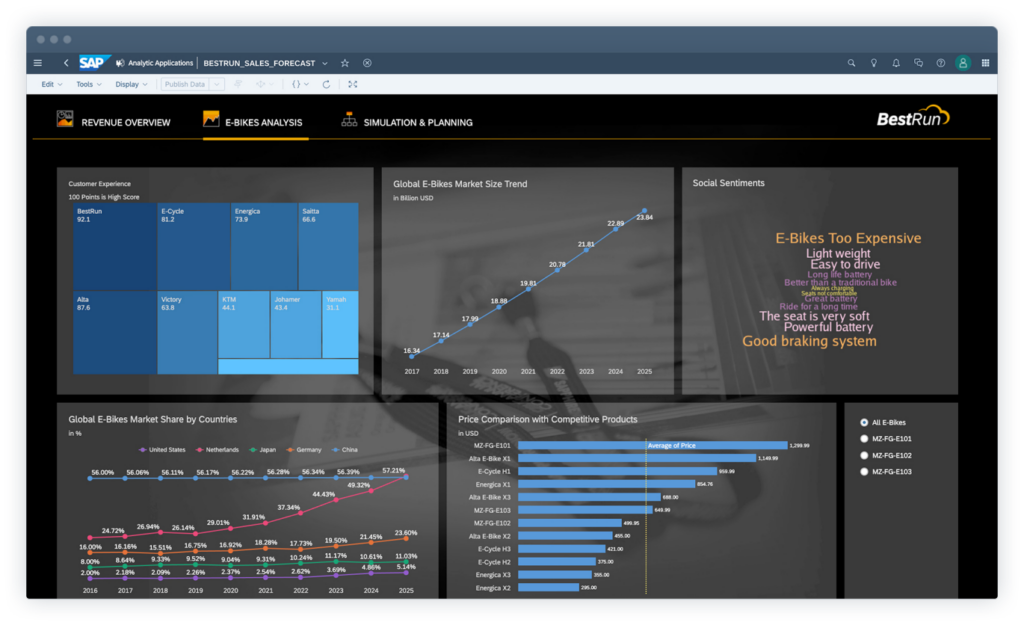Click the fullscreen expand icon in the toolbar
The width and height of the screenshot is (1024, 625).
pos(352,84)
